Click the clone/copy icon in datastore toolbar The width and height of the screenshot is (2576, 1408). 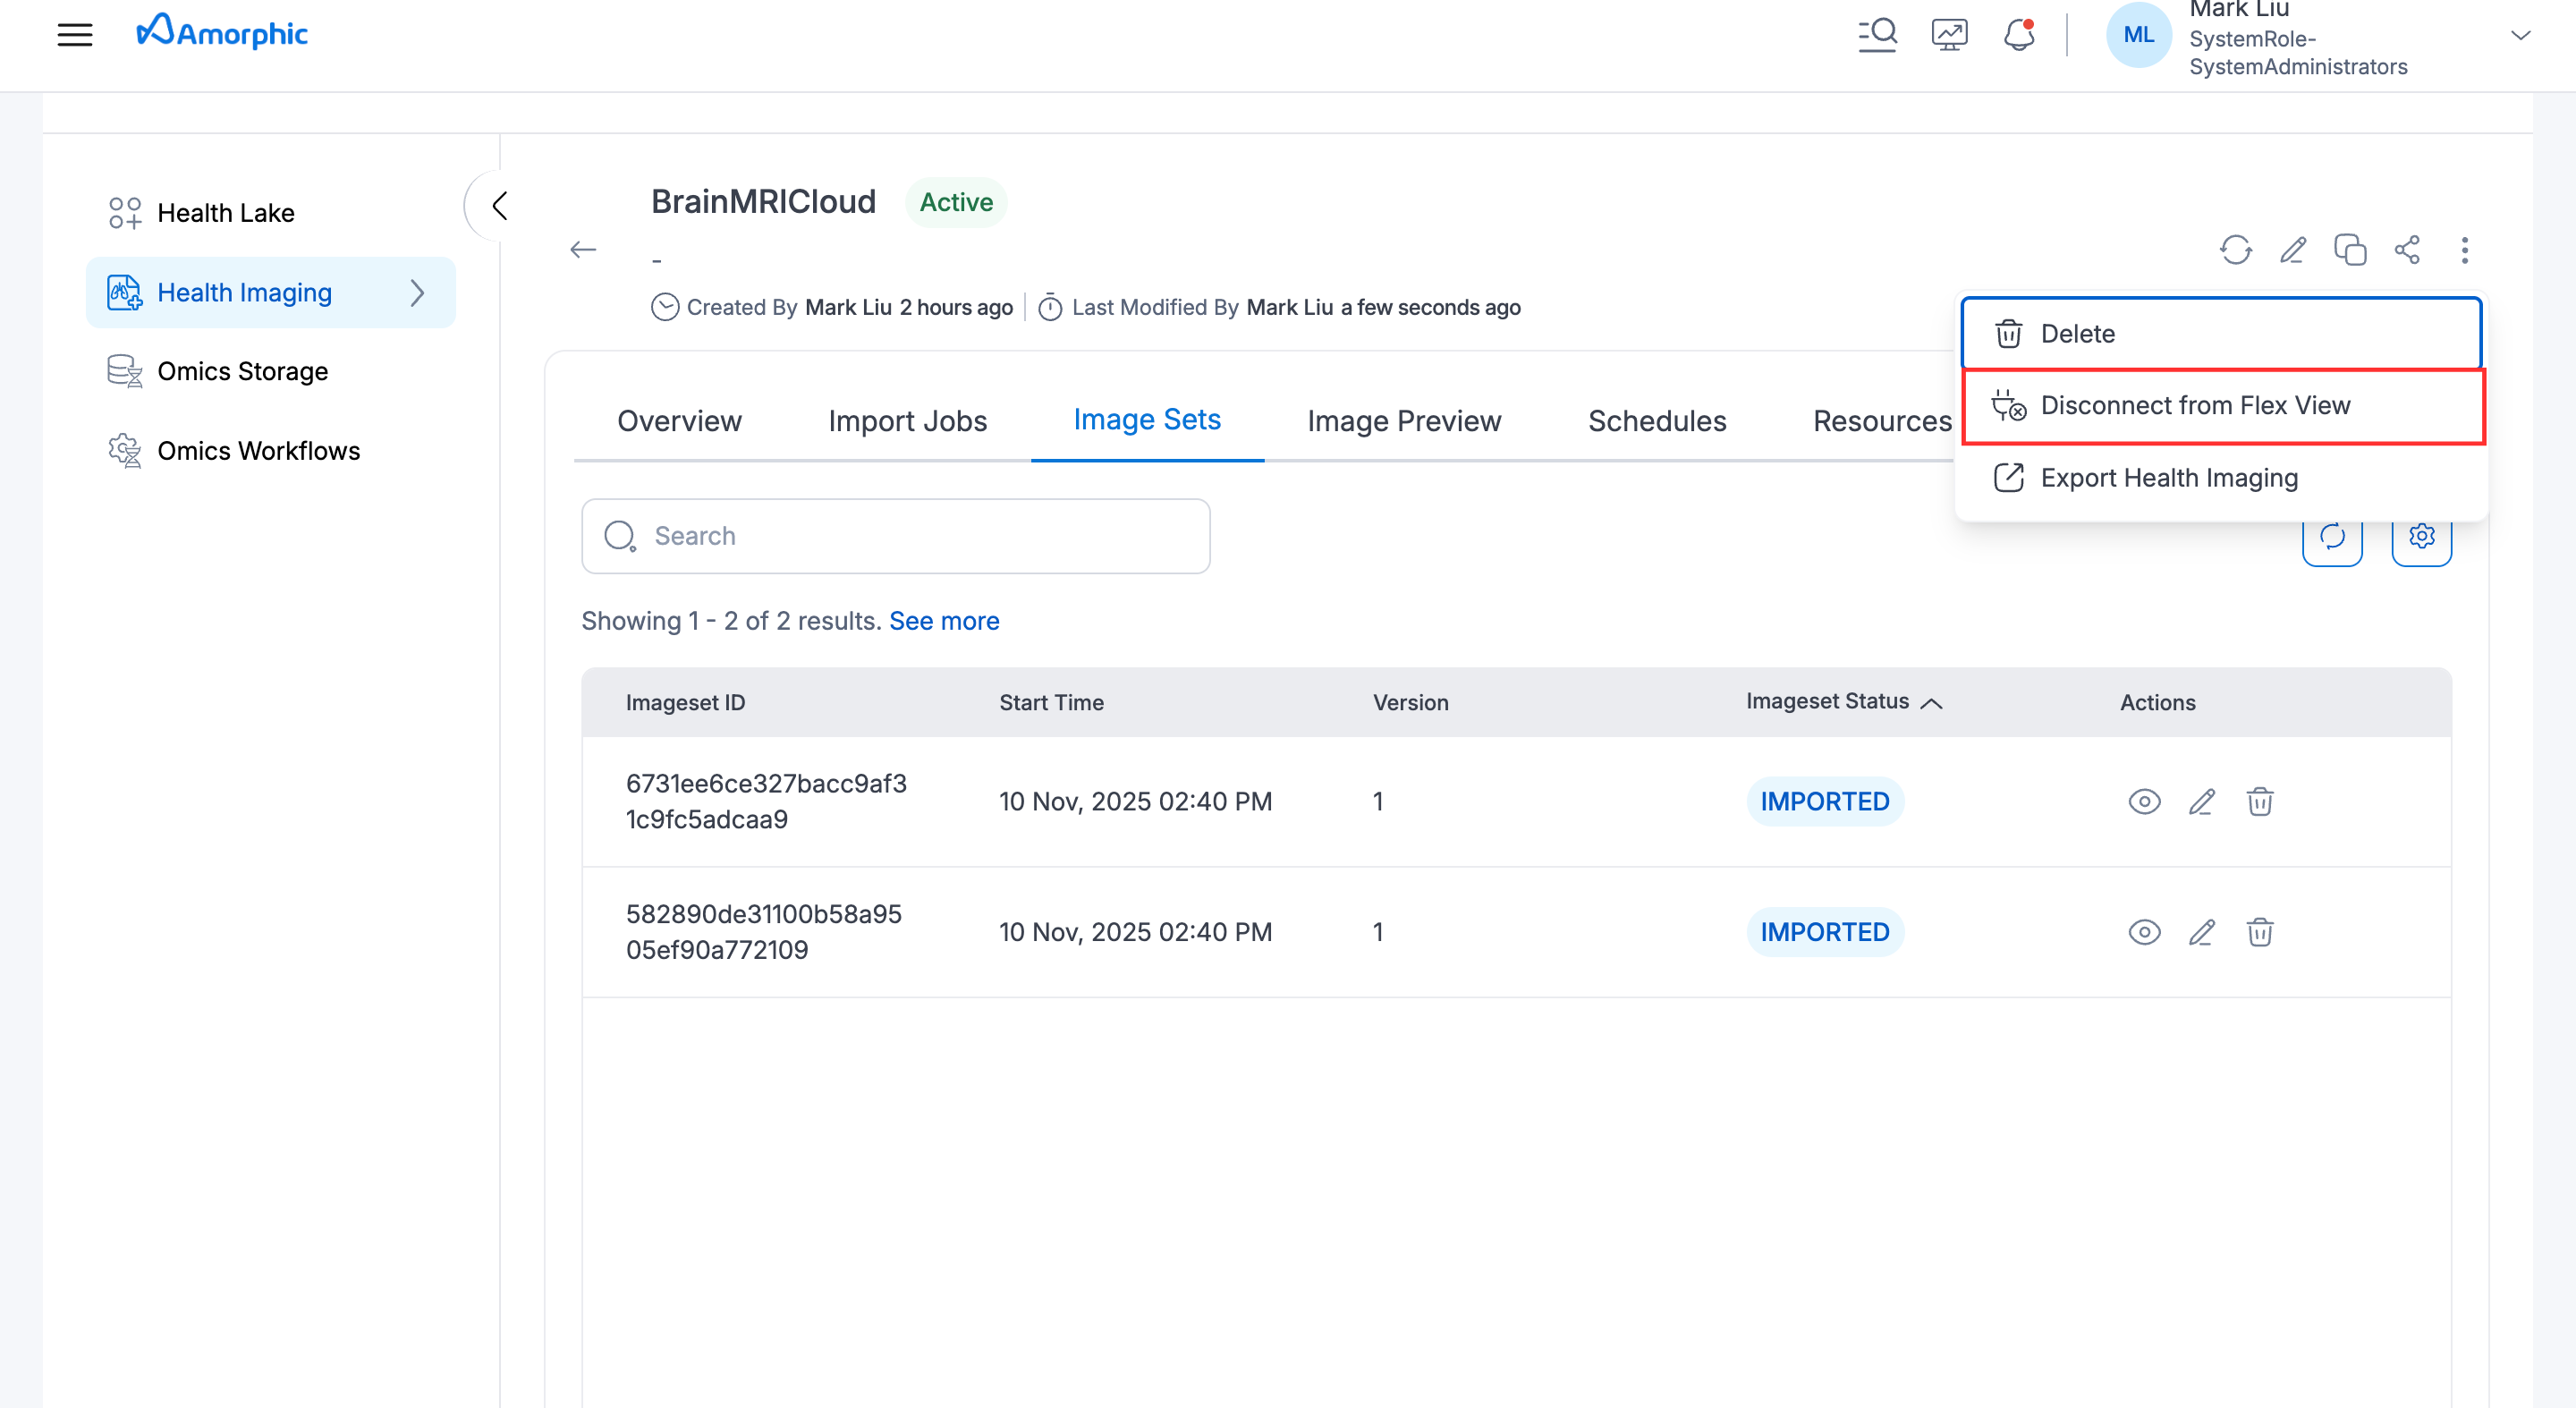pyautogui.click(x=2349, y=250)
